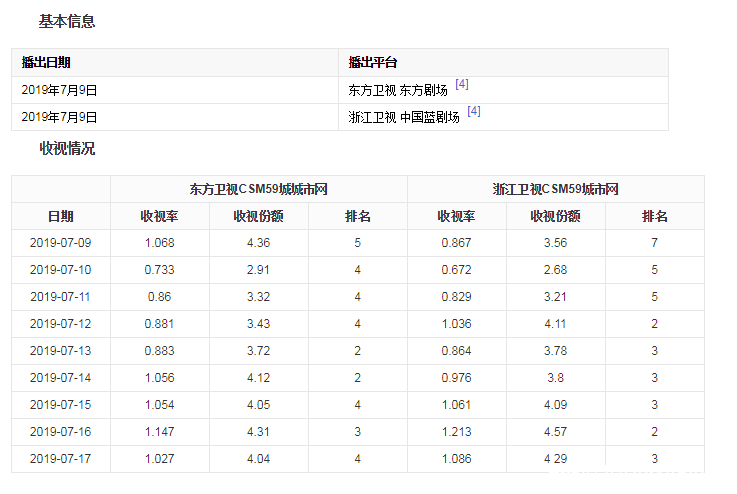
Task: Click the 2019-07-16 date cell
Action: (x=60, y=432)
